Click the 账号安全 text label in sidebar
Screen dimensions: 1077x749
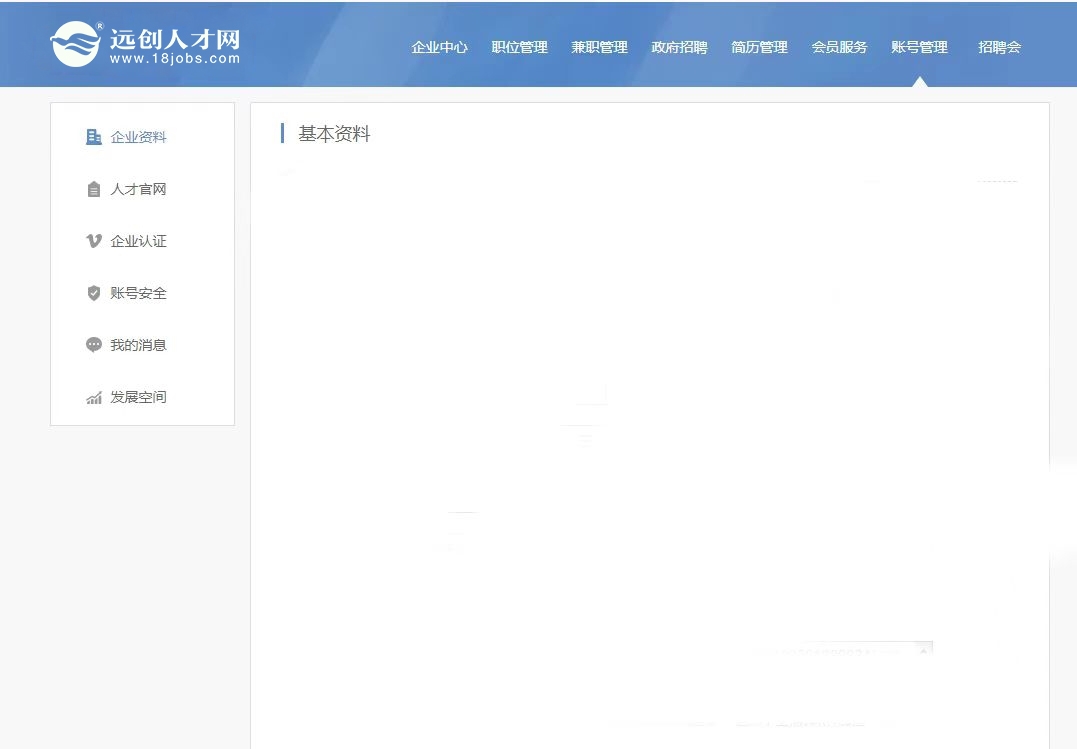coord(138,293)
